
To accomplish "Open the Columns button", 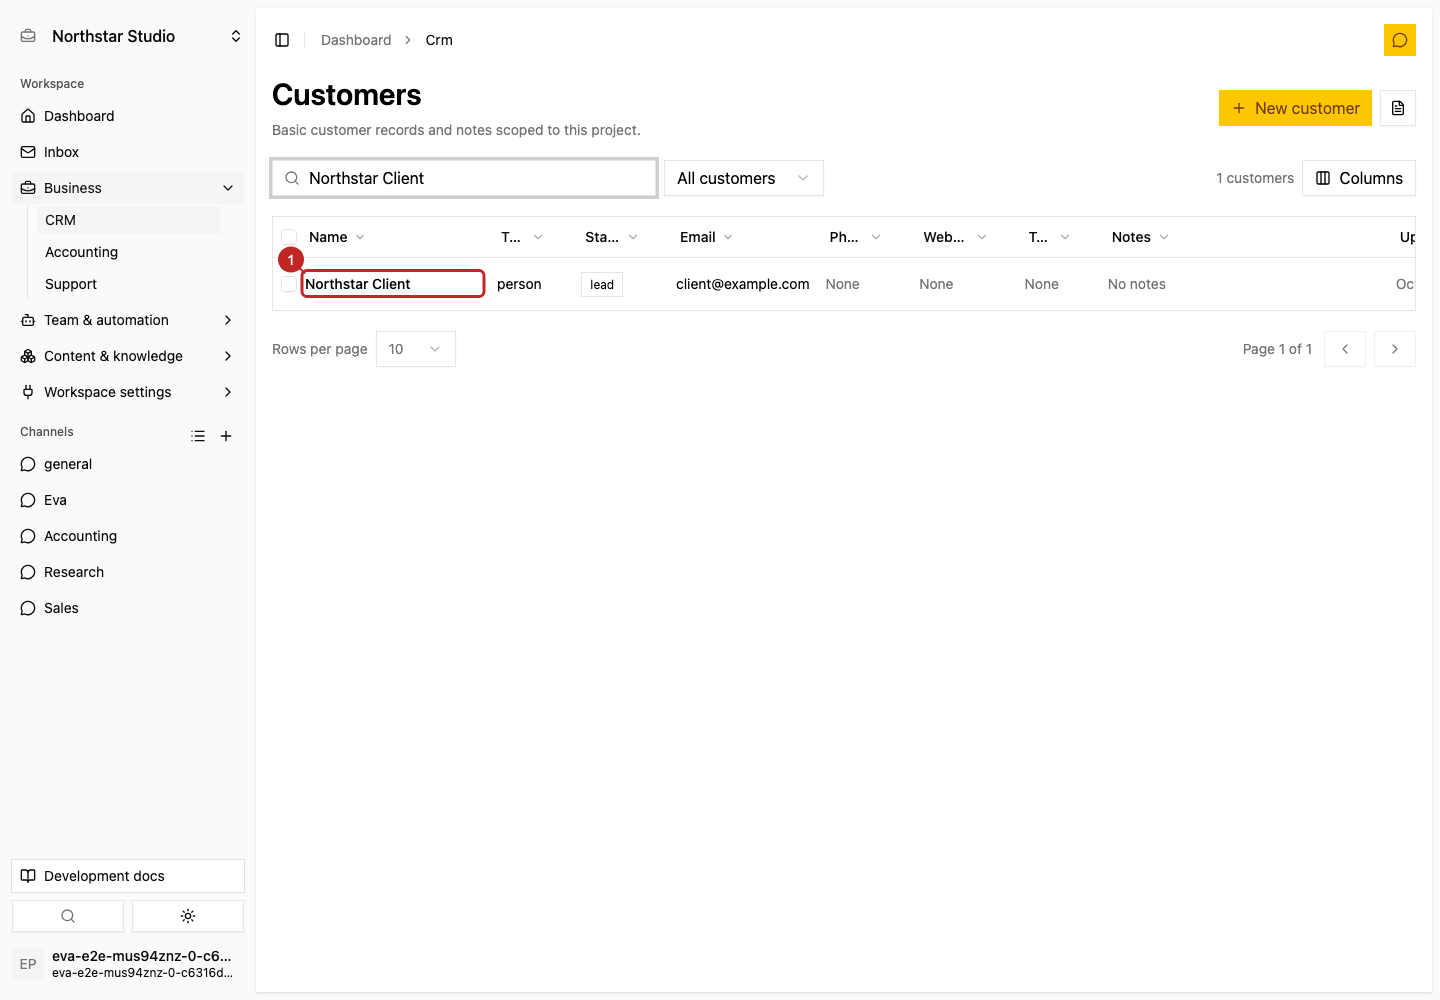I will (1359, 178).
